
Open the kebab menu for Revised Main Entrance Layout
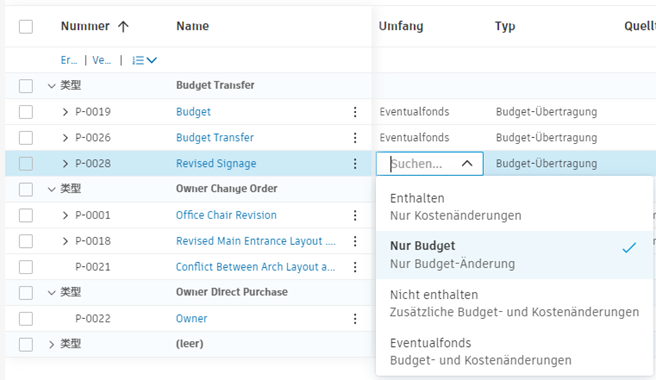(355, 241)
